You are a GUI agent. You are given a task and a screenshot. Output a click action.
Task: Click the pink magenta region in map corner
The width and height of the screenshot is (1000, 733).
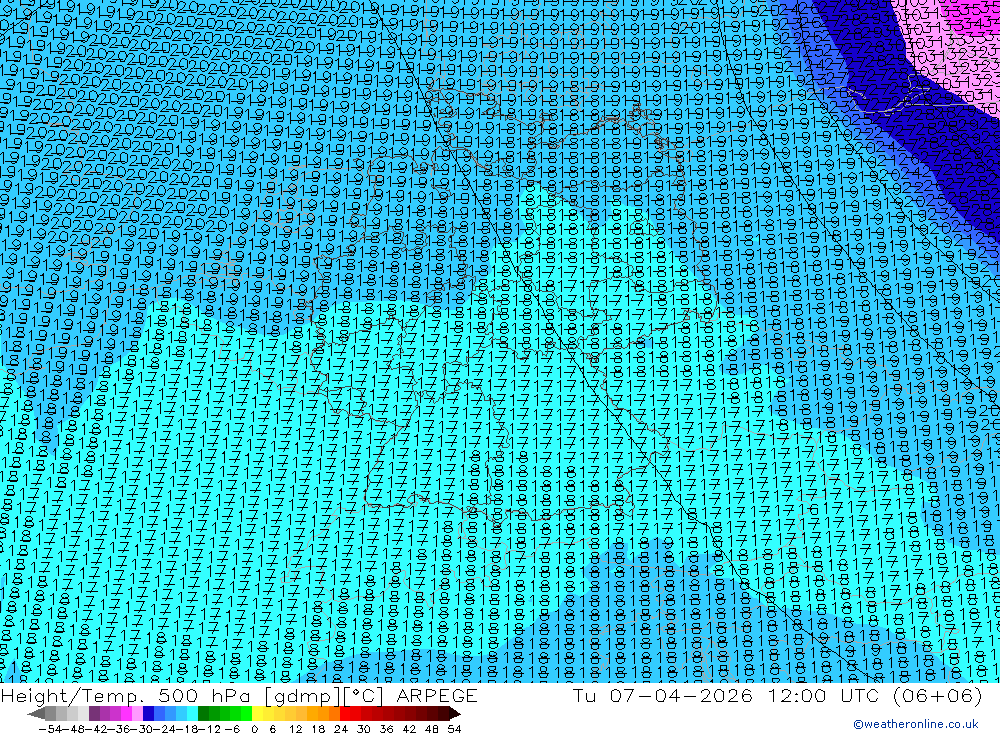click(x=957, y=38)
